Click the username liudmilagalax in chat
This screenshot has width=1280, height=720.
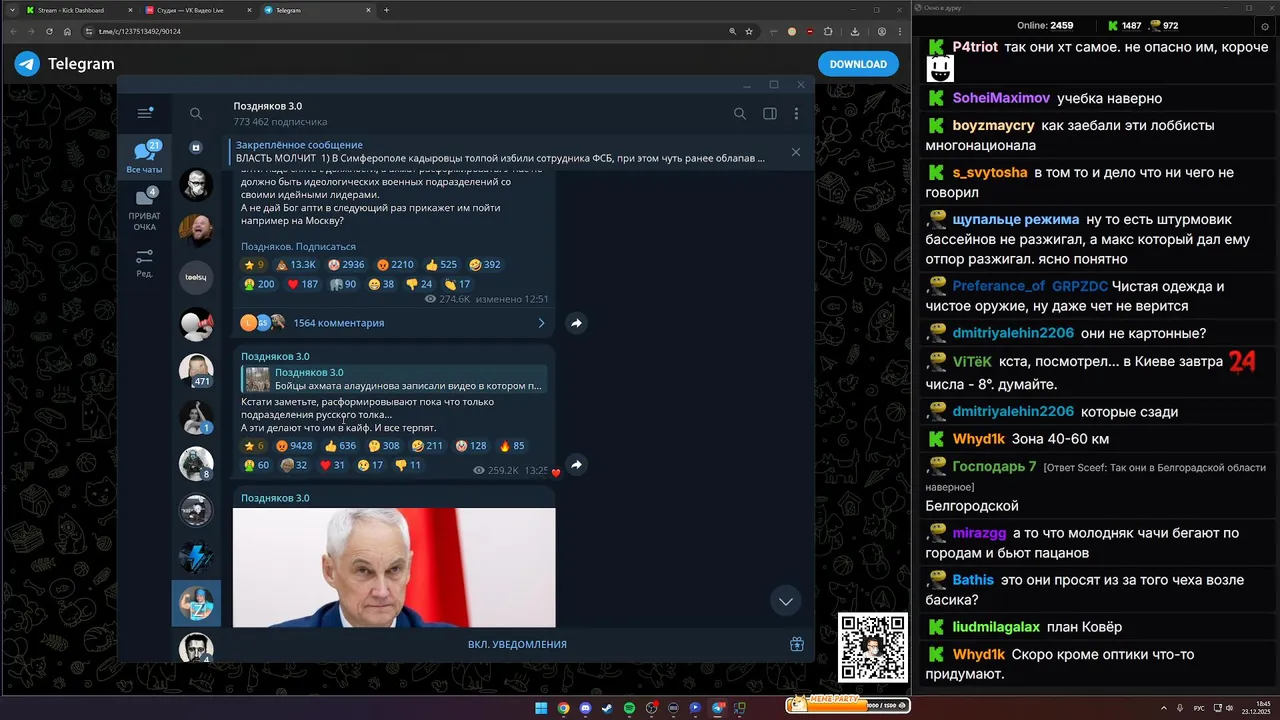pos(996,627)
